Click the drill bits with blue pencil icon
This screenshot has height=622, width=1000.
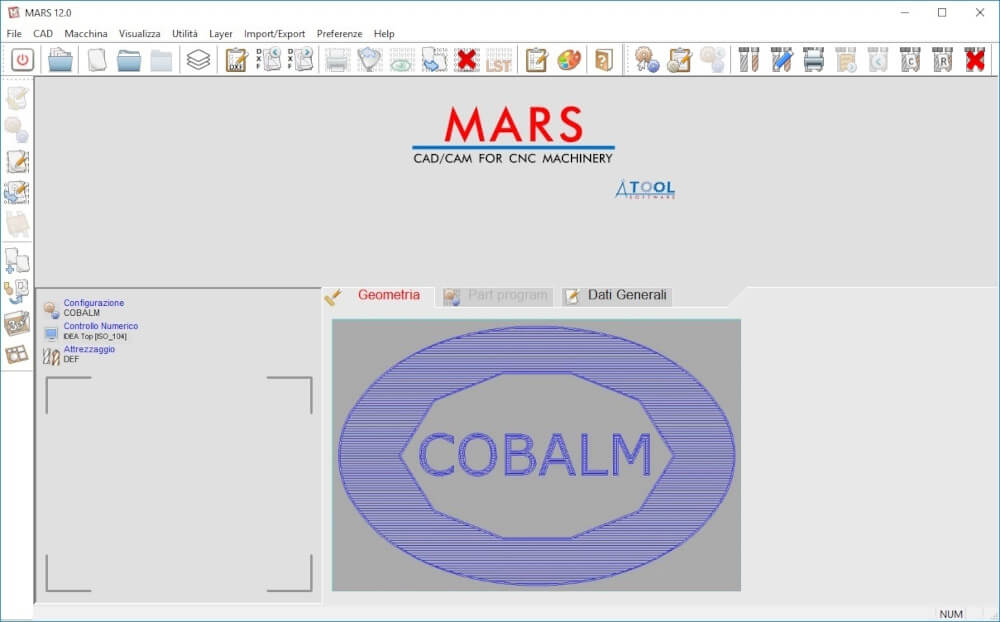[x=781, y=60]
